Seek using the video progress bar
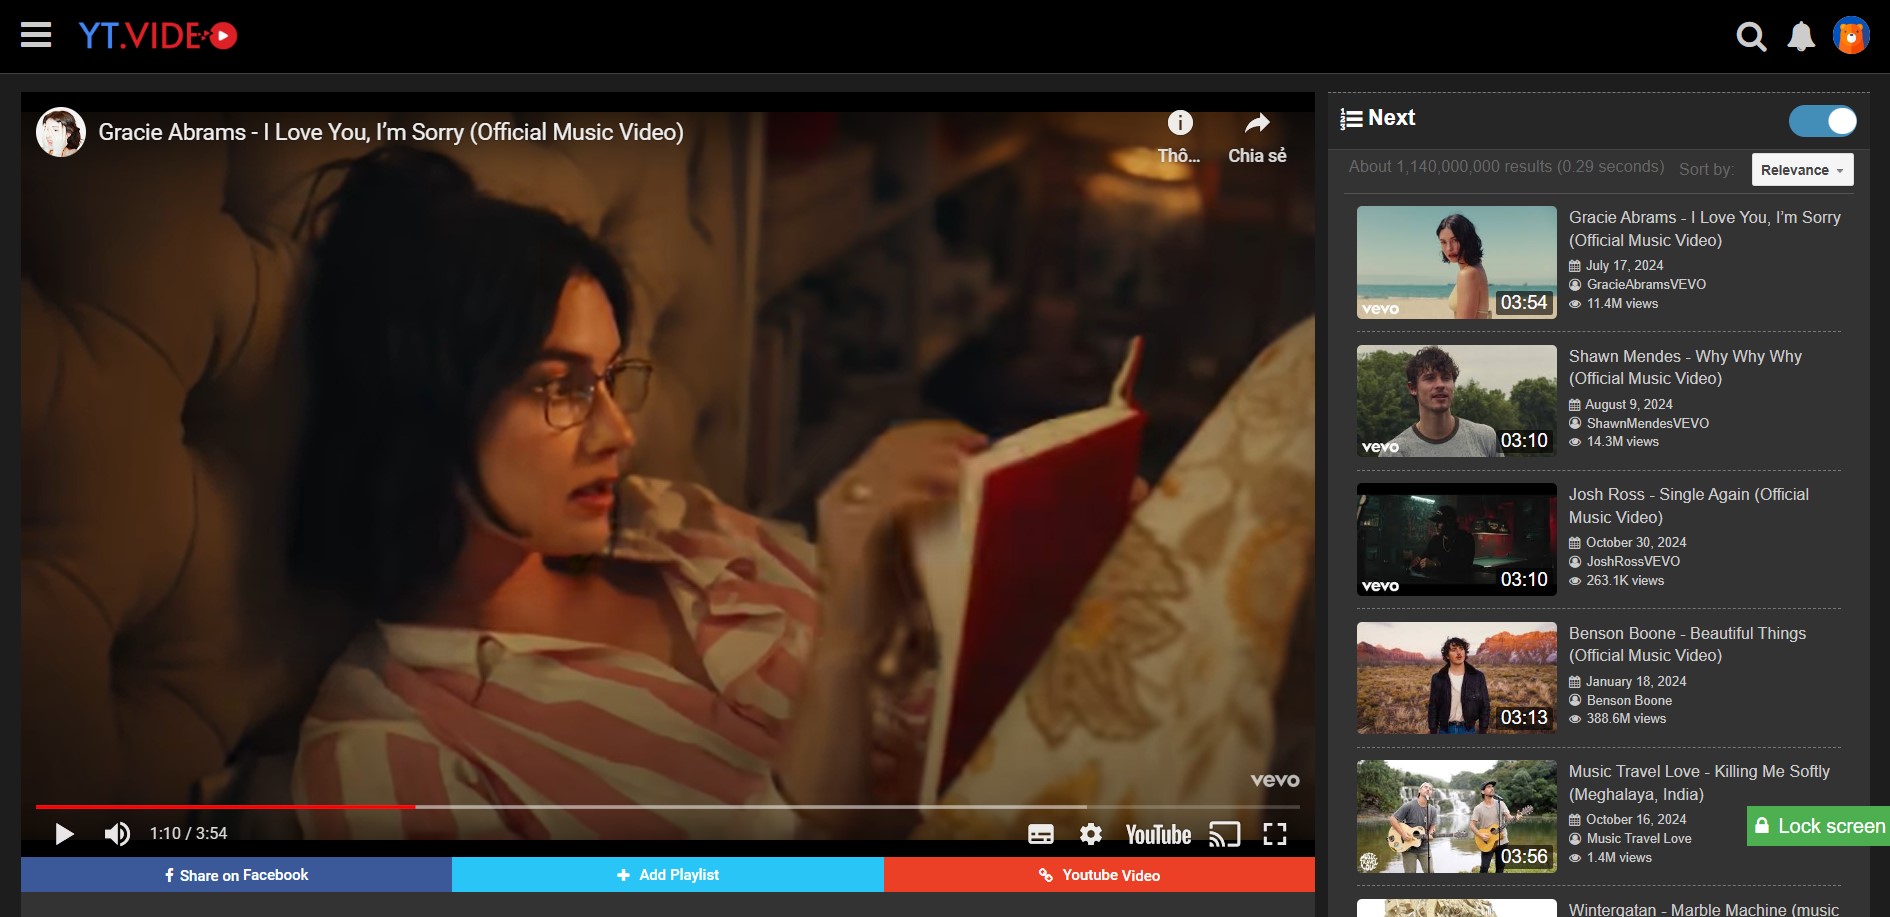1890x917 pixels. 668,806
